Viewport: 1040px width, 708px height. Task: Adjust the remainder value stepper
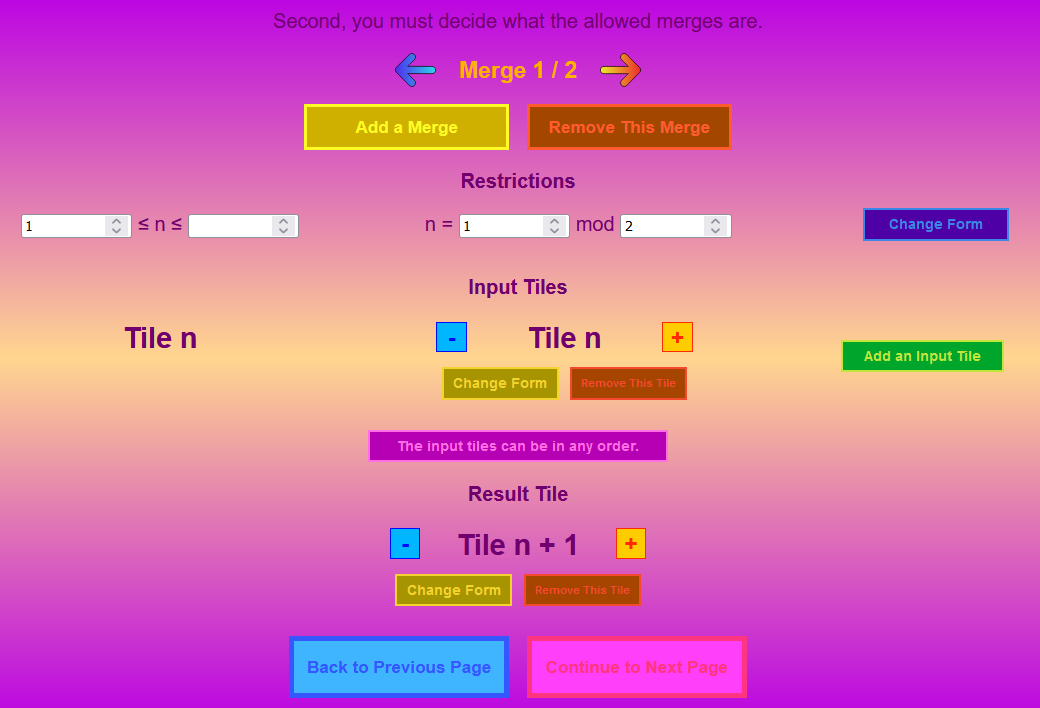click(554, 226)
